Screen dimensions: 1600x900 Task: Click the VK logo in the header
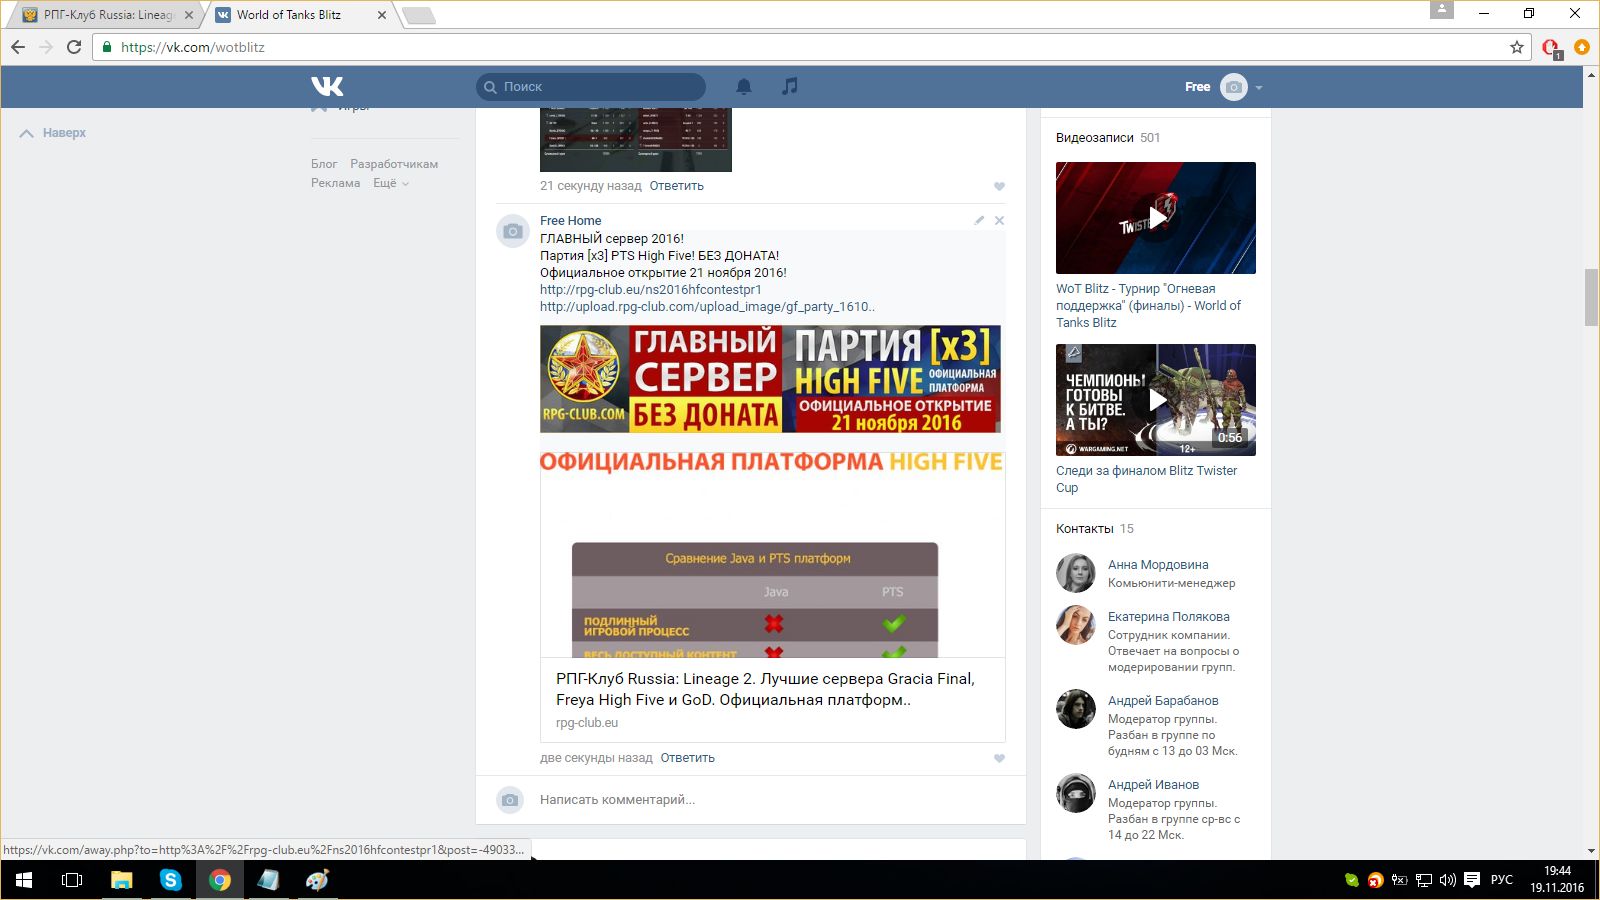point(327,87)
